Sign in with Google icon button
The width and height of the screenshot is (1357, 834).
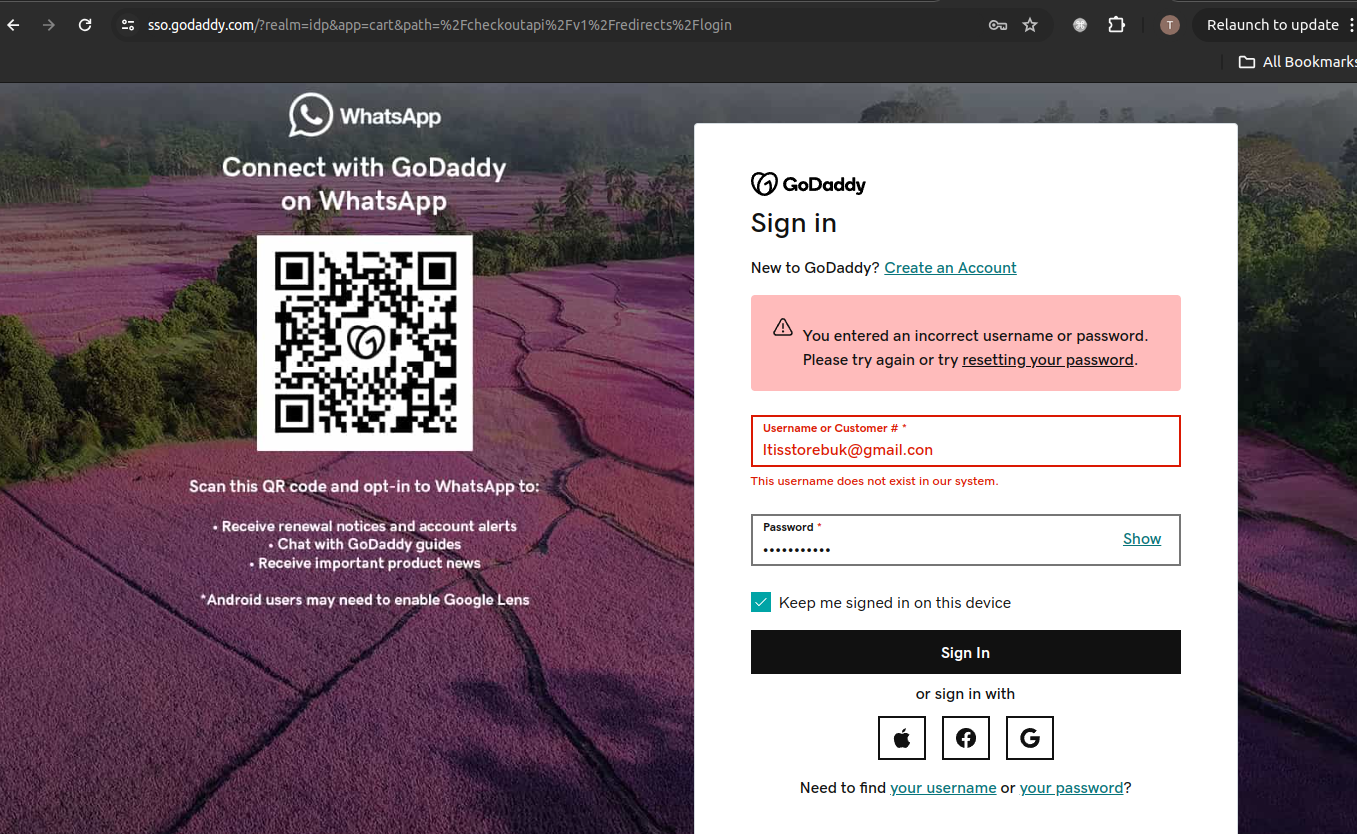pos(1030,738)
